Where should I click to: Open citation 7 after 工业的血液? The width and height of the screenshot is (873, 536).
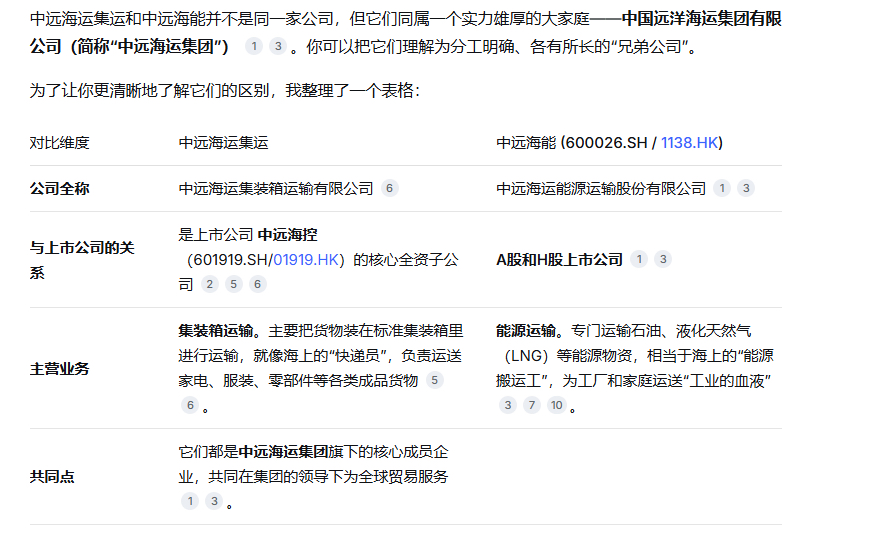(532, 405)
